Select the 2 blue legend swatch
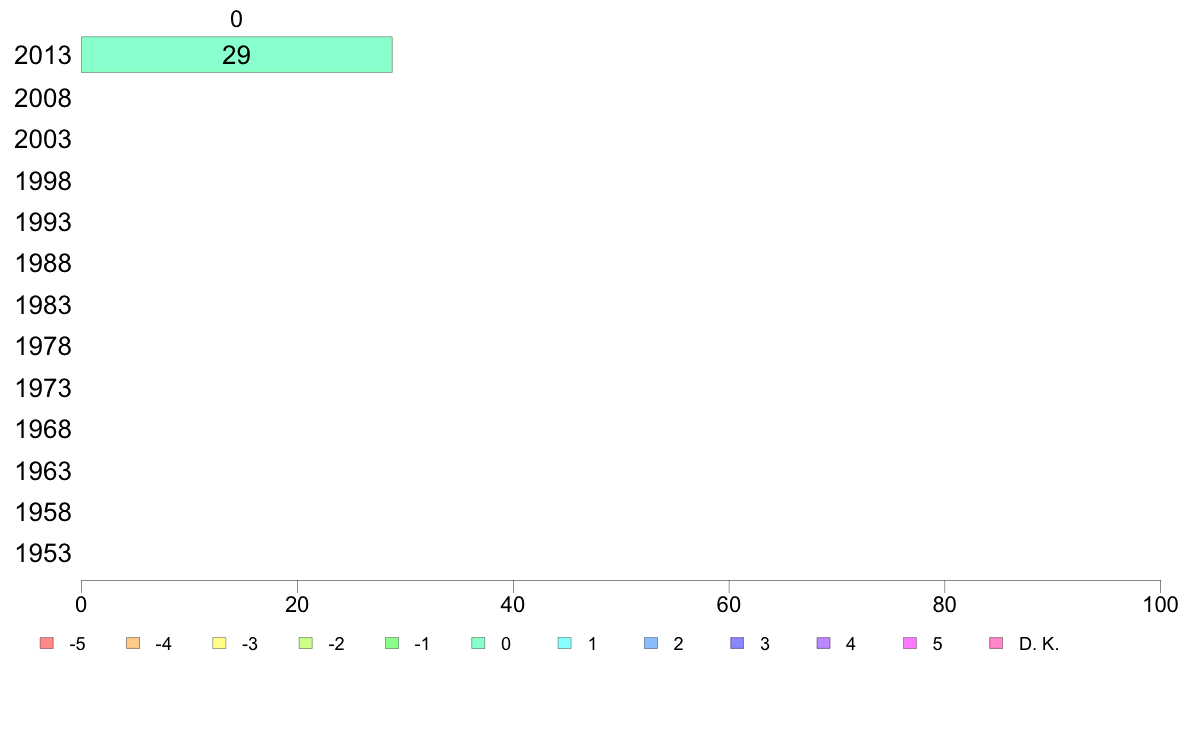Screen dimensions: 1188x736 (x=652, y=644)
